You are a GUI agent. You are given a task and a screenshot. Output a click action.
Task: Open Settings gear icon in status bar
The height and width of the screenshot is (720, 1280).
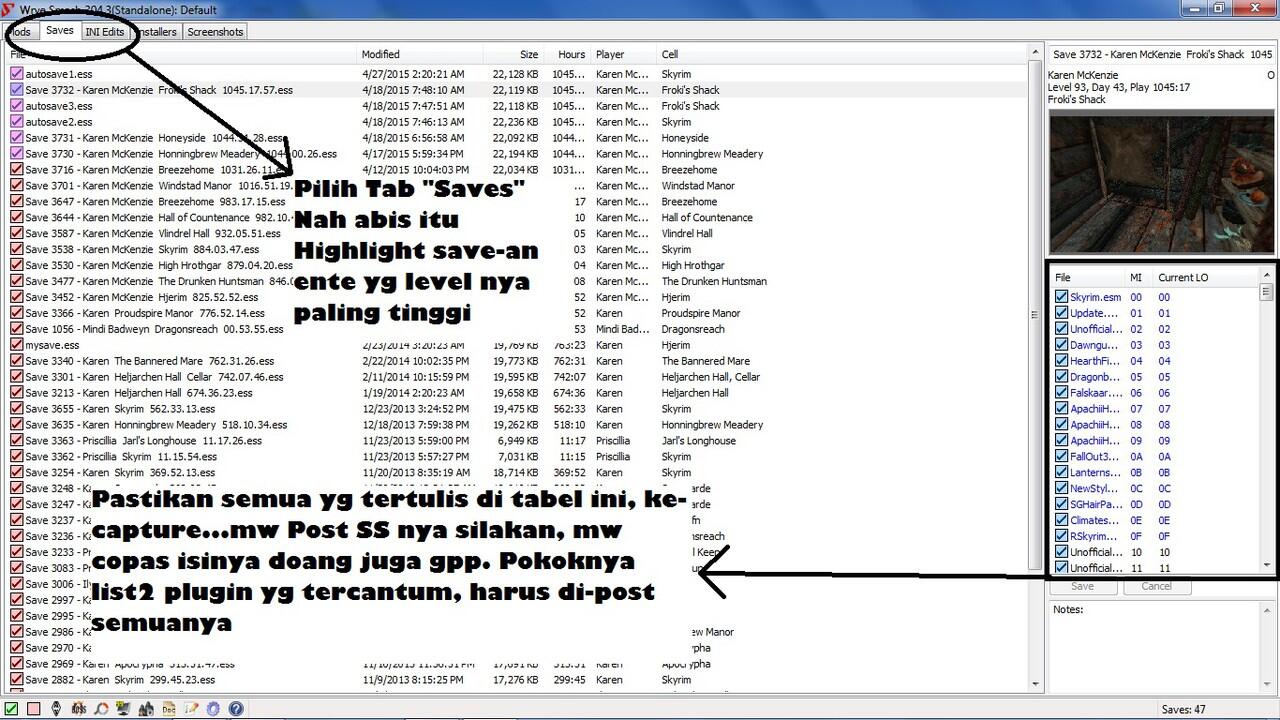point(213,709)
